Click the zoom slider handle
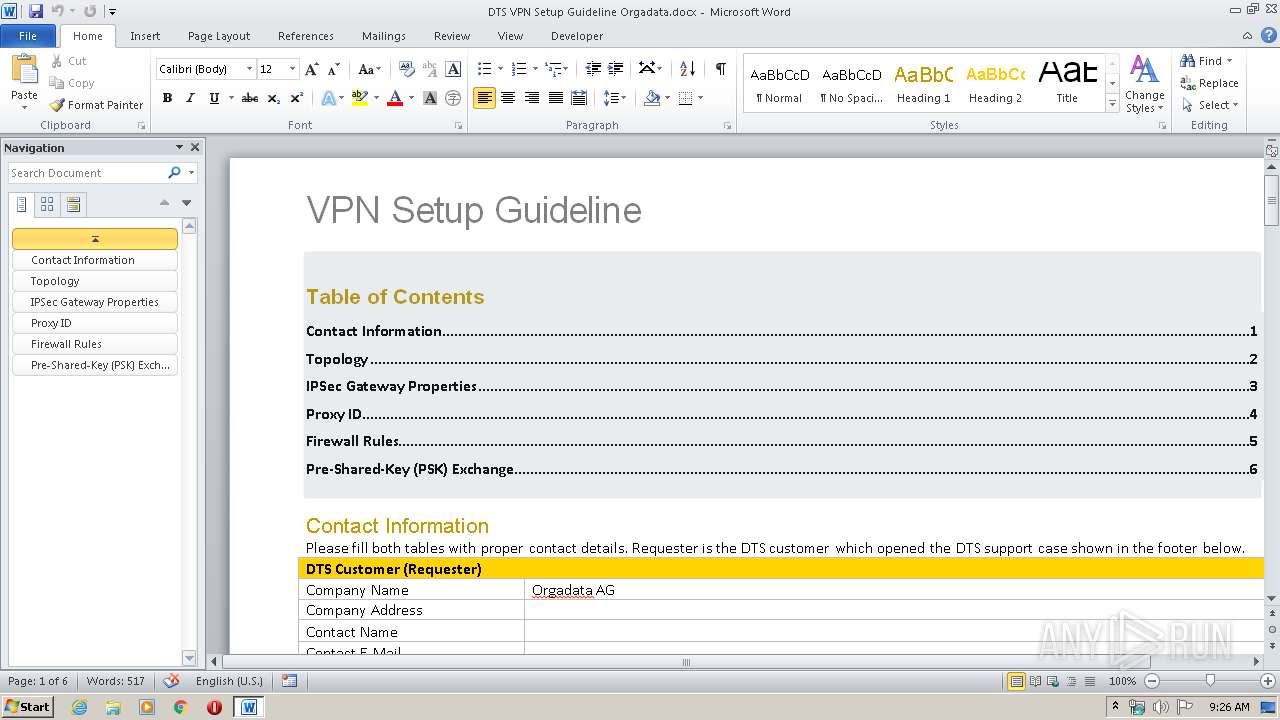The image size is (1280, 720). tap(1210, 681)
